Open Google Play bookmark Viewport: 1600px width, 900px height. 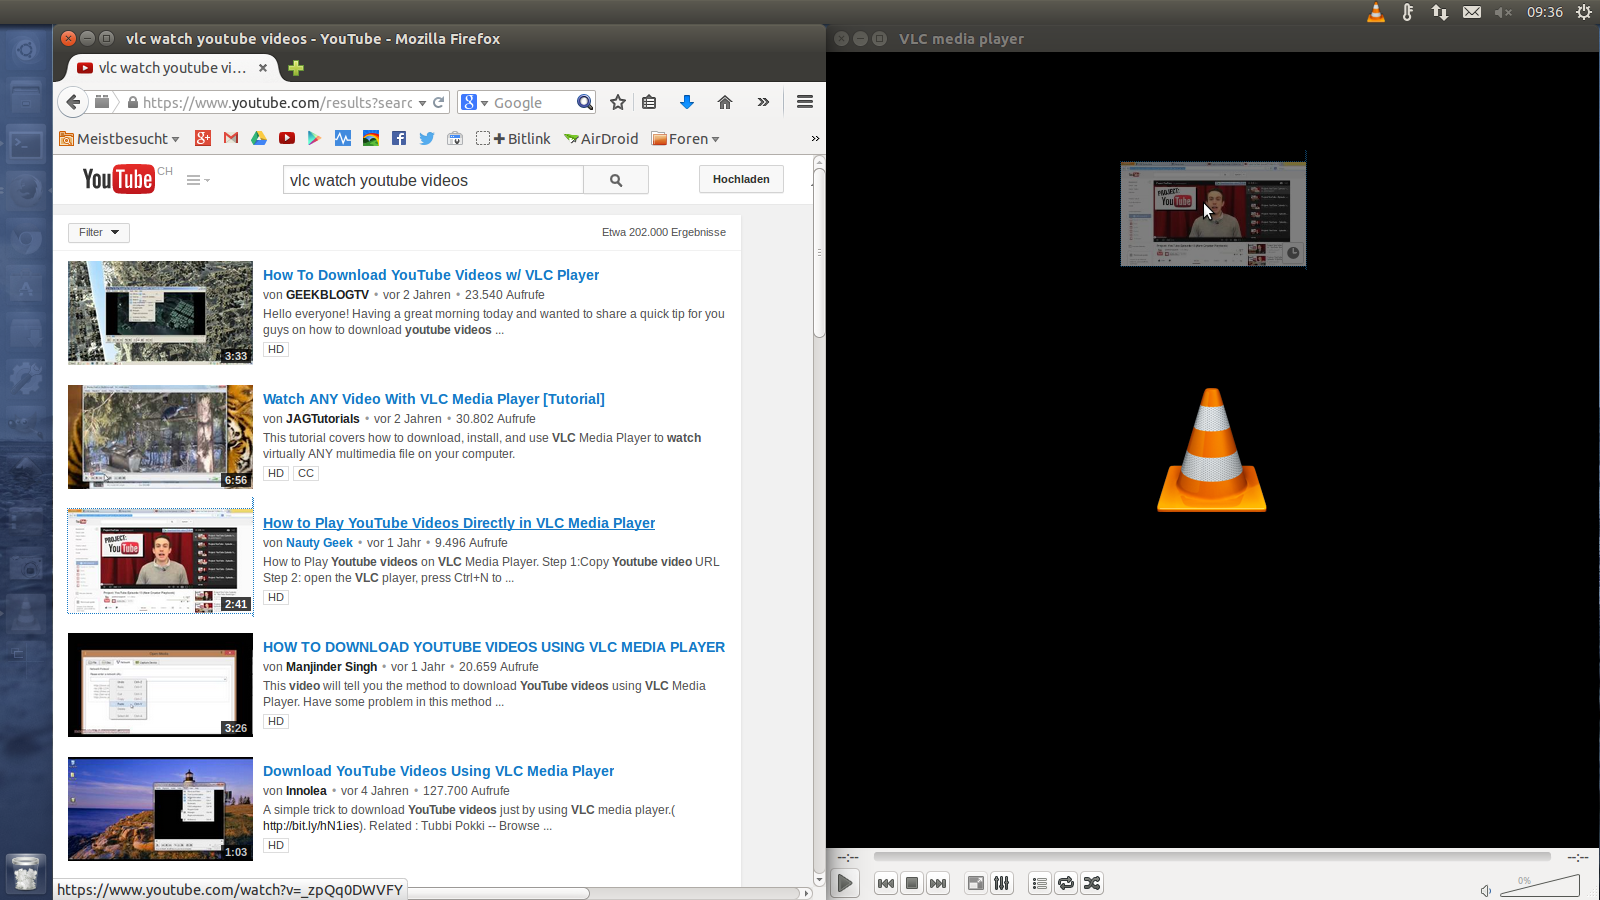point(314,139)
